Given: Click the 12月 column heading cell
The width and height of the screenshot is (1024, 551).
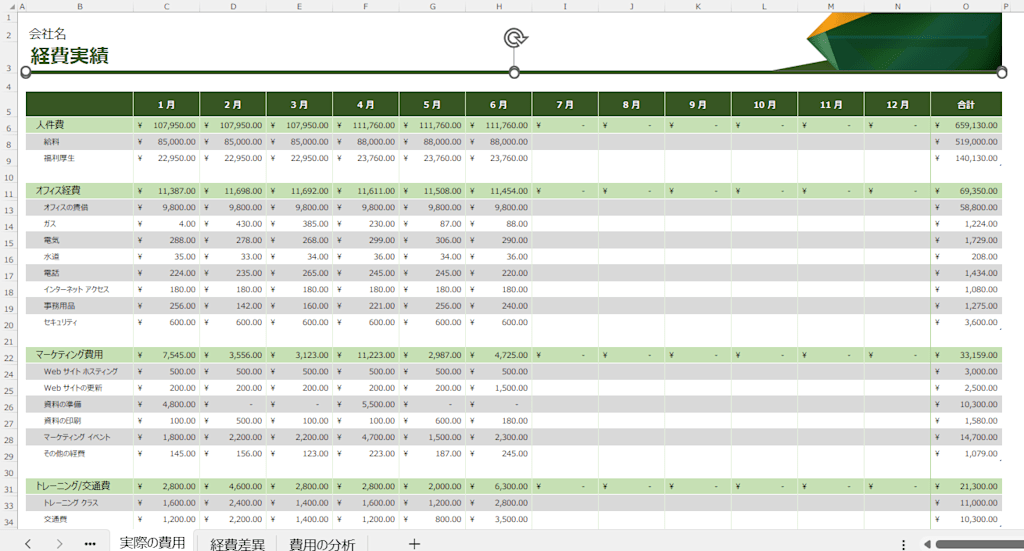Looking at the screenshot, I should [897, 104].
